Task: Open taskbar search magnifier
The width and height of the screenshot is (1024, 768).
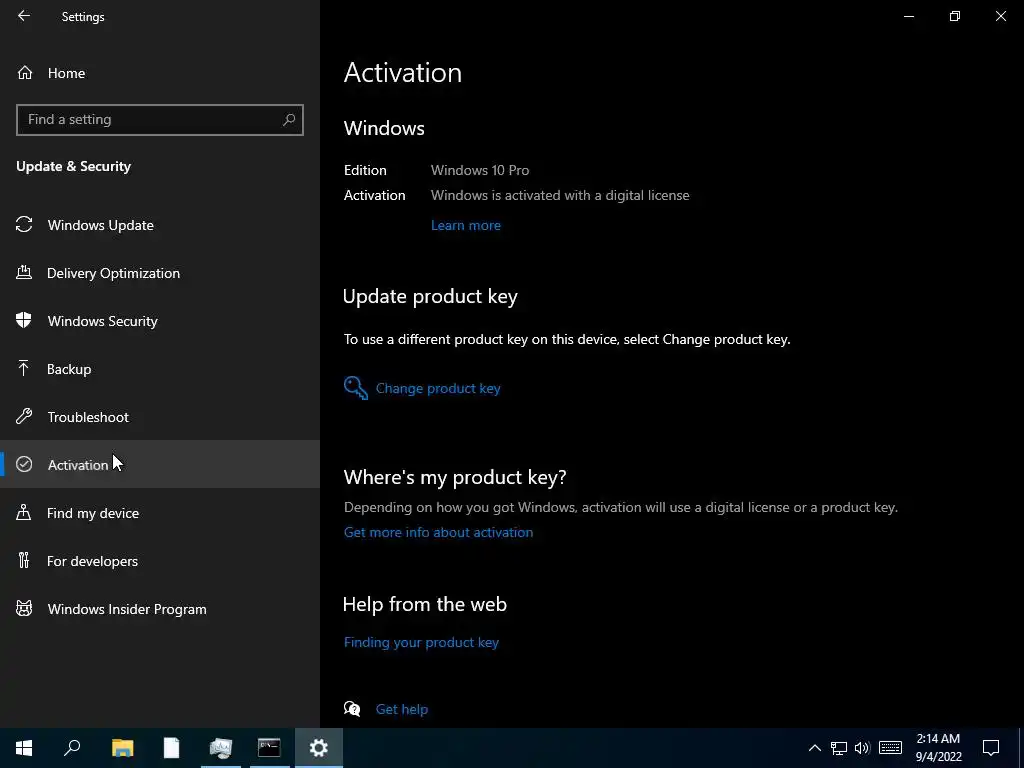Action: (x=72, y=748)
